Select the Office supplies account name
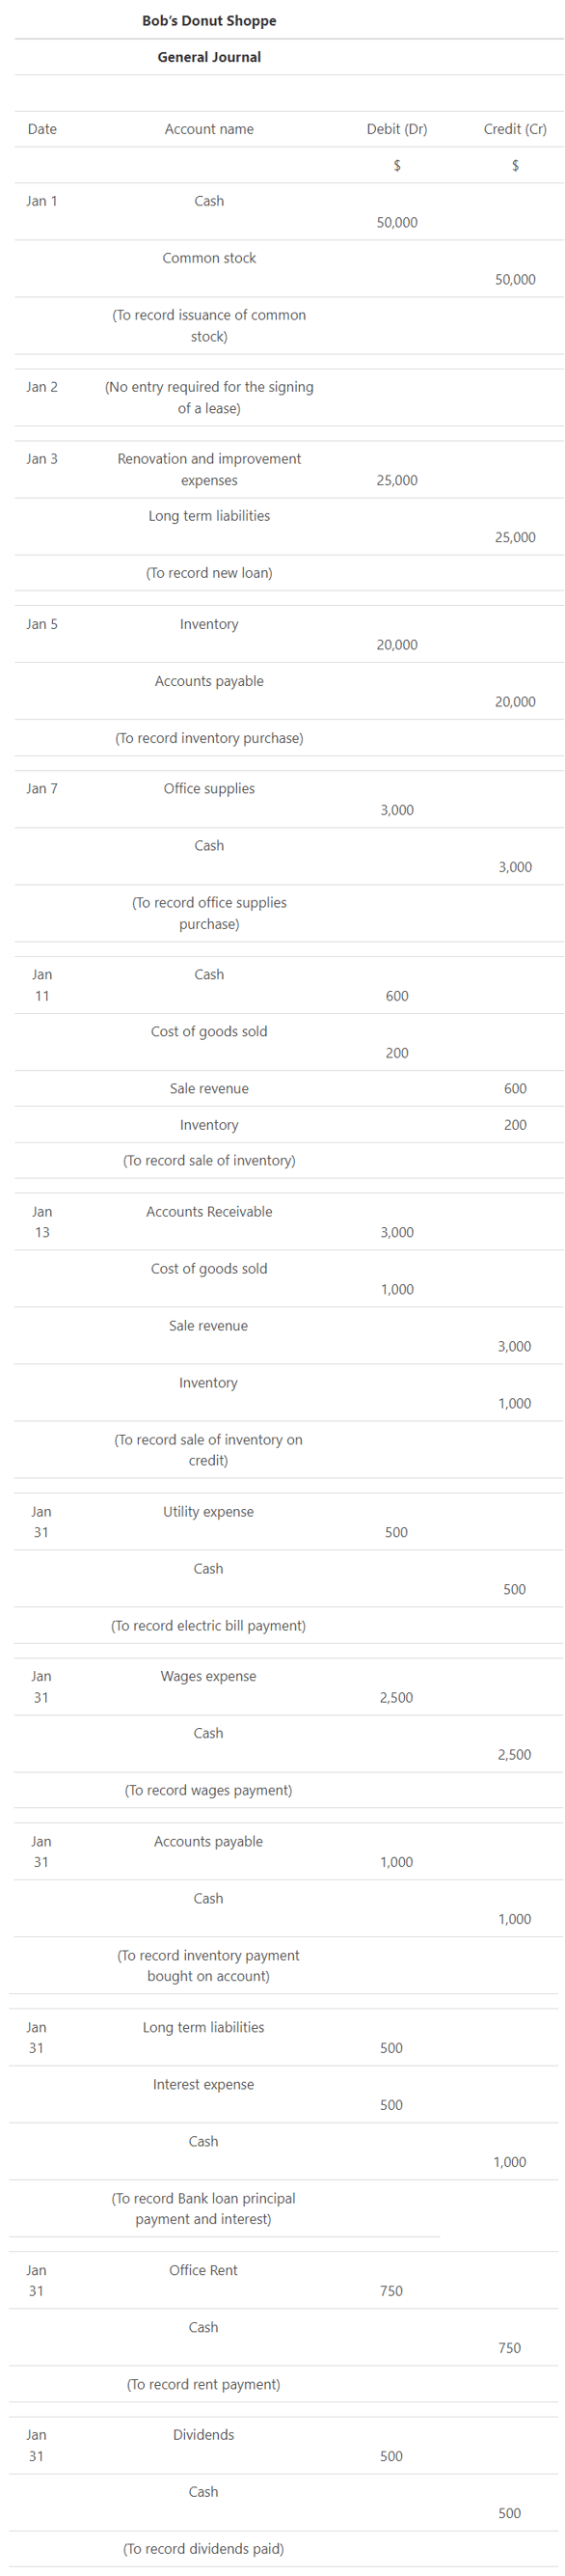Viewport: 565px width, 2576px height. (209, 789)
